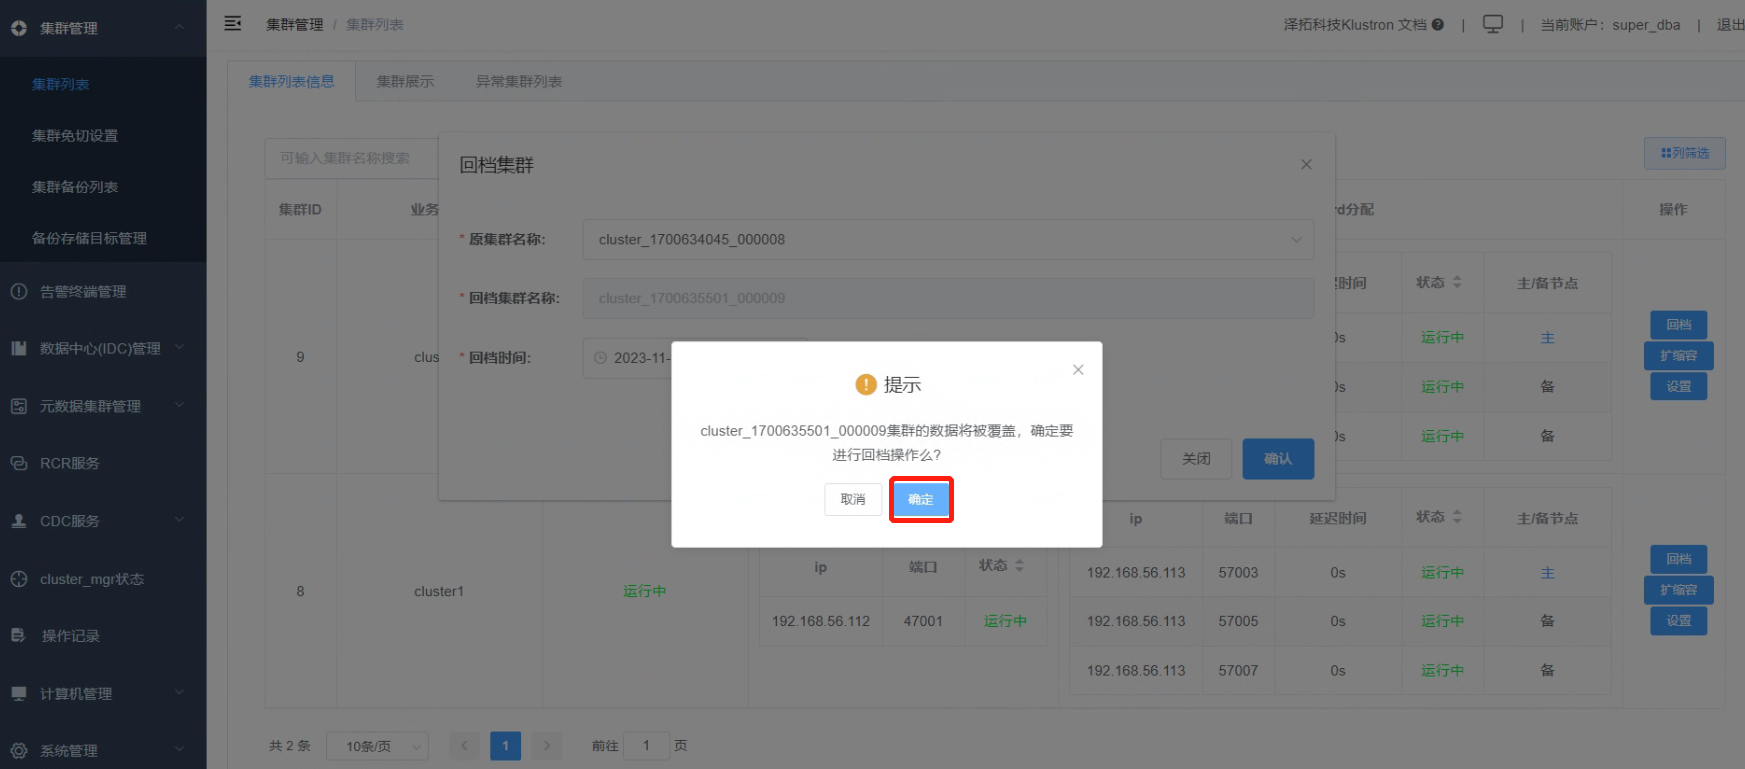The width and height of the screenshot is (1745, 769).
Task: Toggle the sidebar collapse hamburger icon
Action: tap(233, 24)
